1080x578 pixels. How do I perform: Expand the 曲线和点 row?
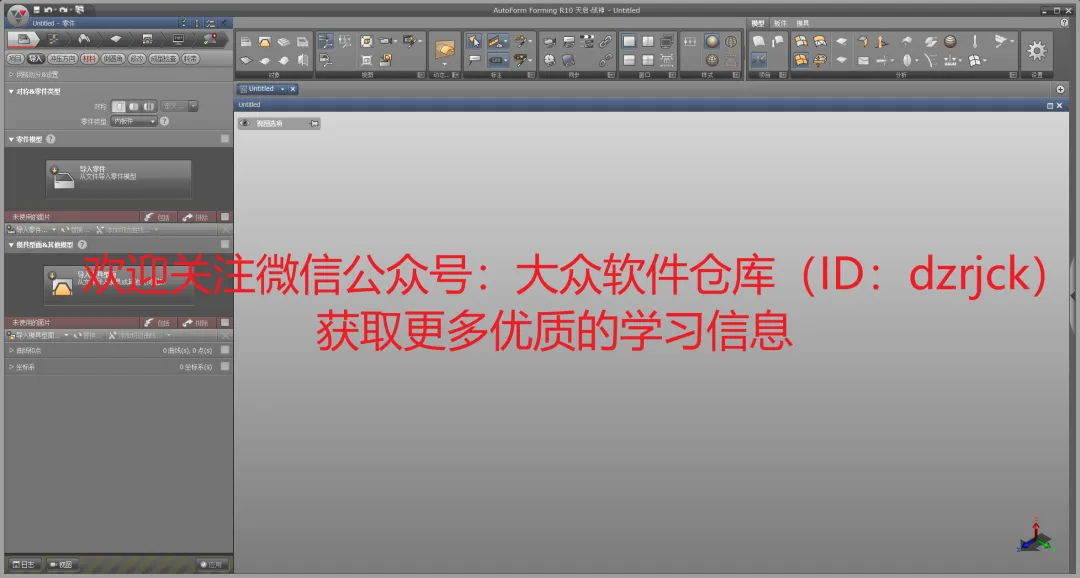pyautogui.click(x=11, y=351)
